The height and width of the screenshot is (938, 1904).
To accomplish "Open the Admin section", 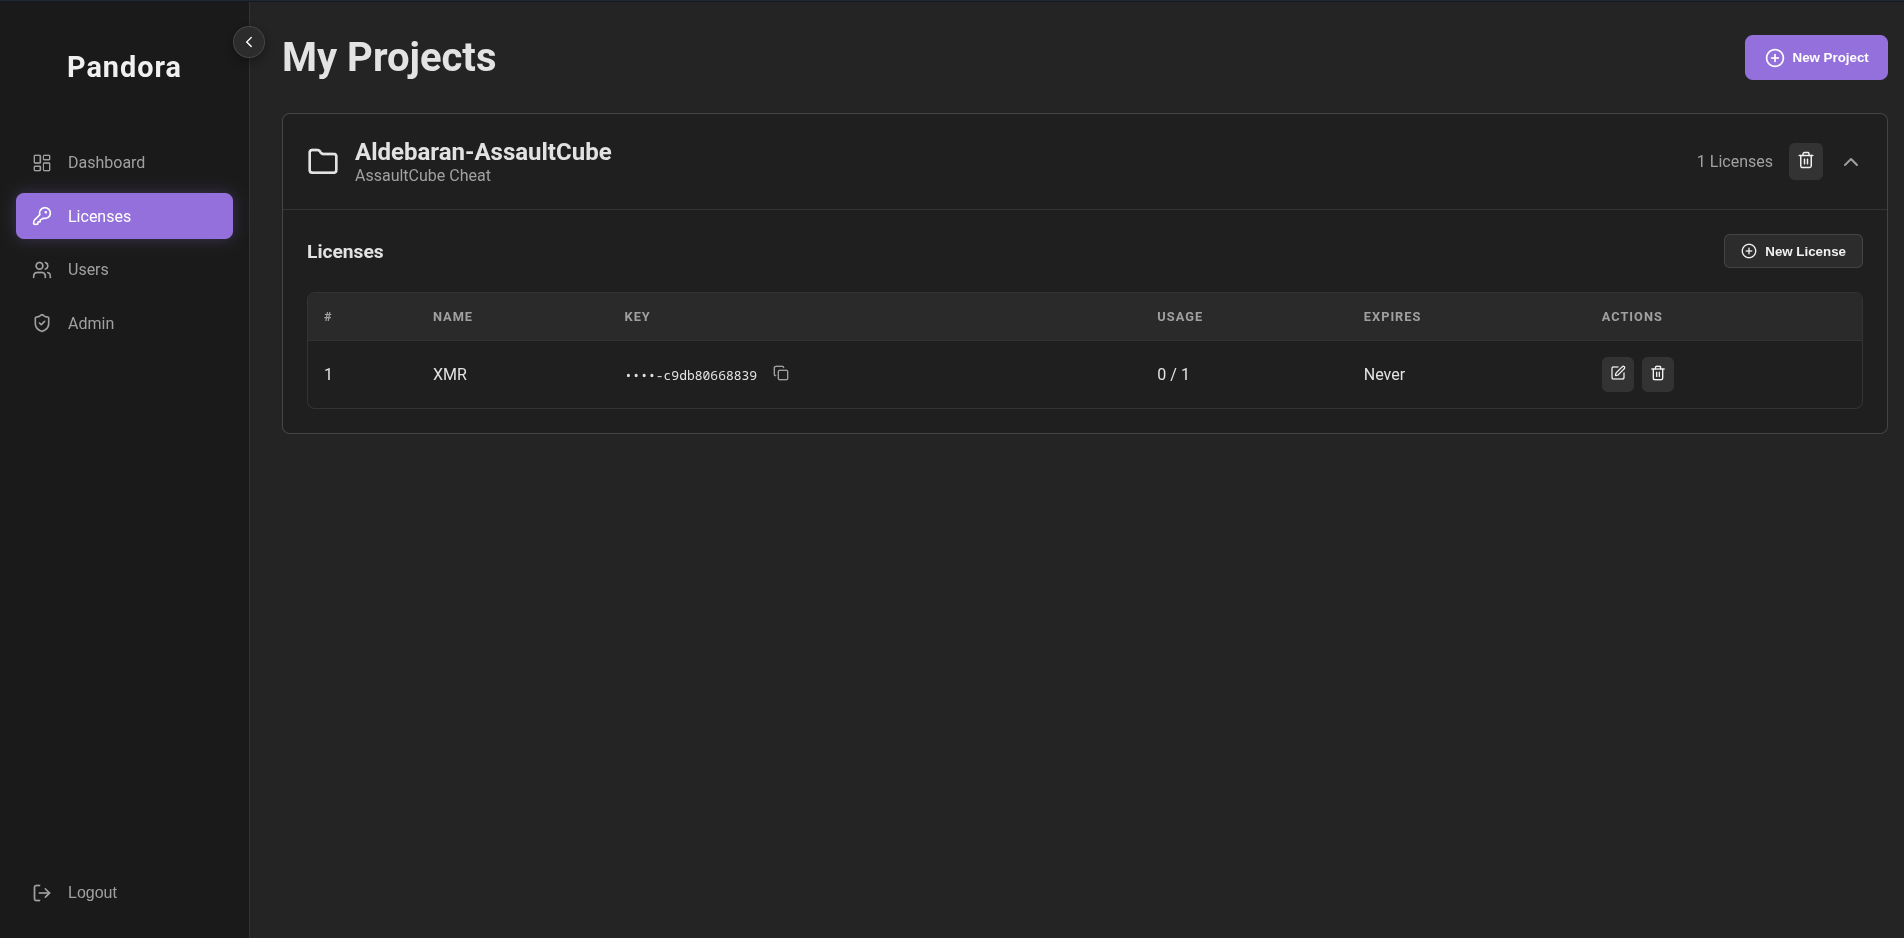I will point(124,323).
